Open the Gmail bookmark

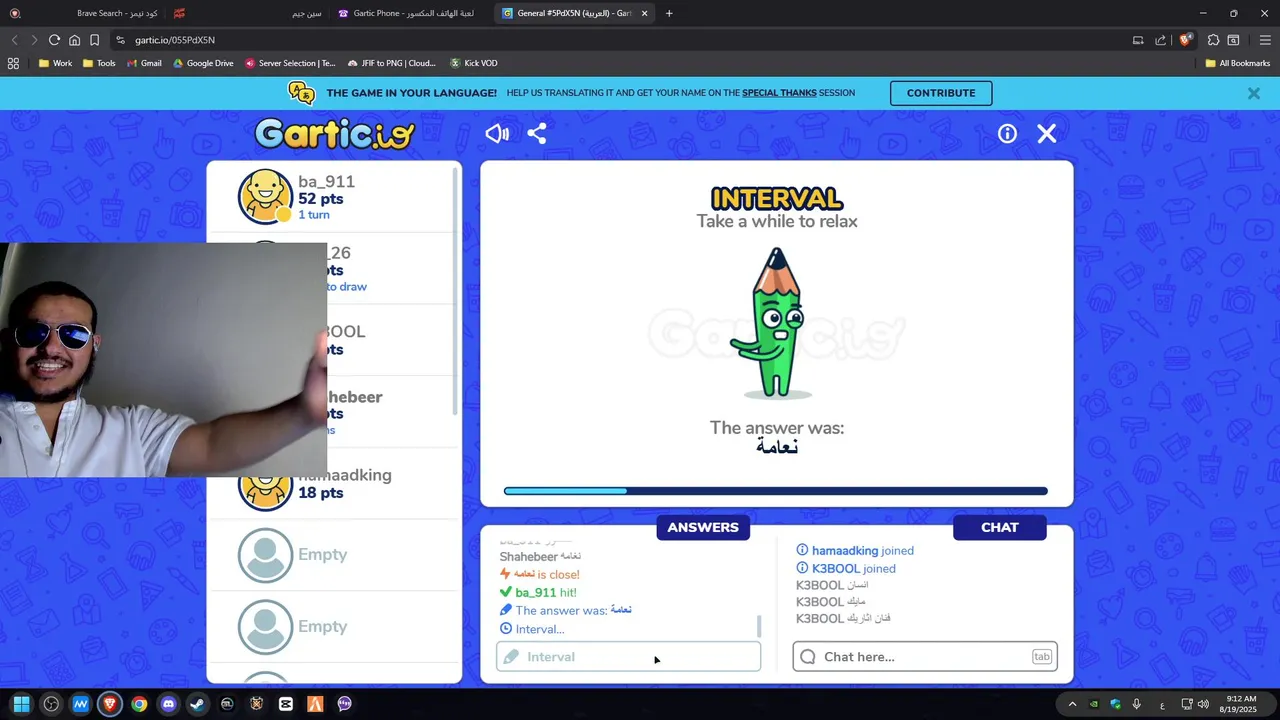pos(143,63)
